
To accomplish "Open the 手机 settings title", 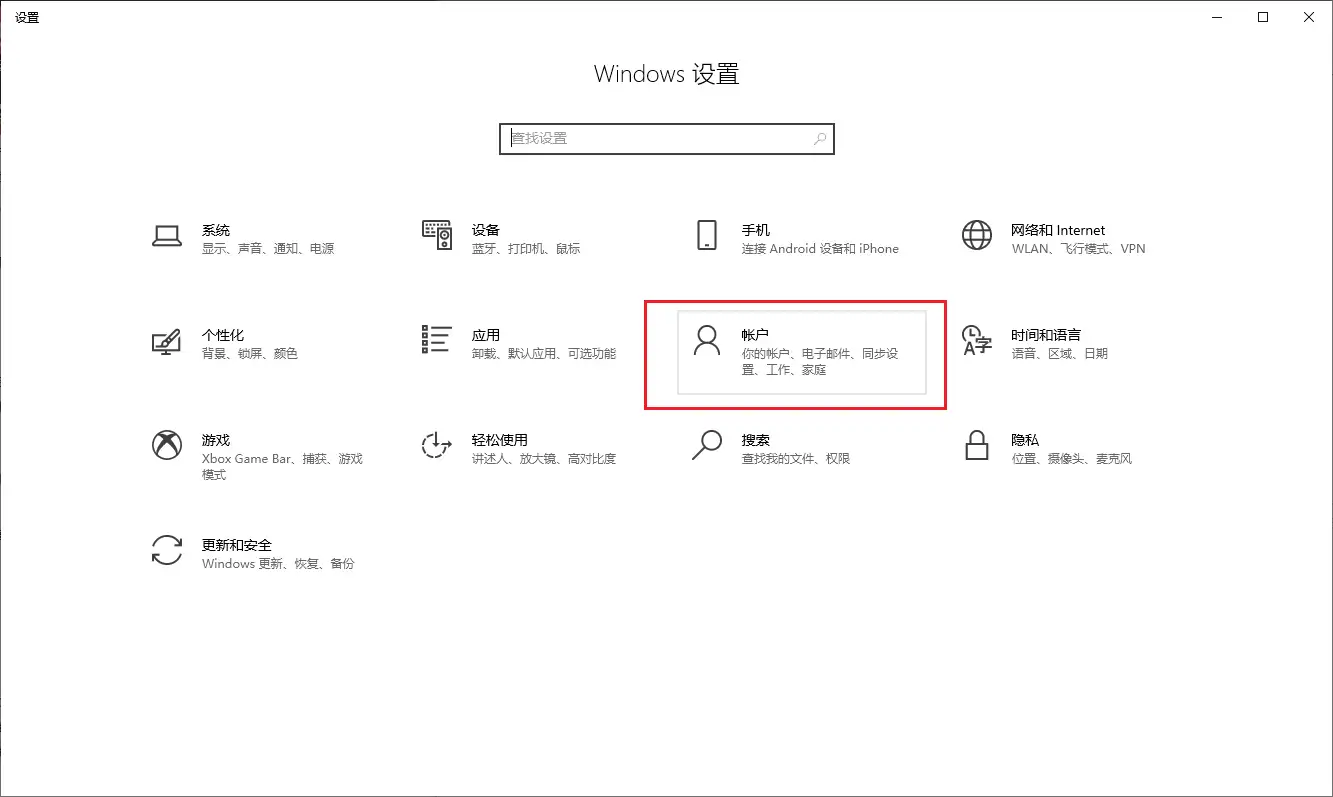I will 756,230.
